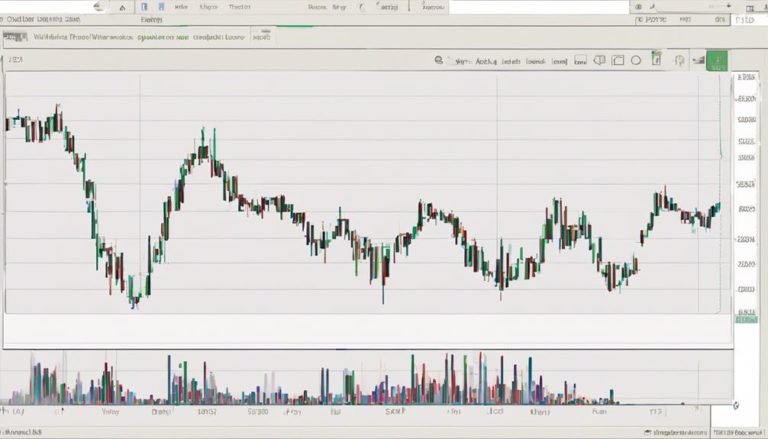Click the rectangle shape tool icon
This screenshot has width=768, height=439.
coord(616,61)
